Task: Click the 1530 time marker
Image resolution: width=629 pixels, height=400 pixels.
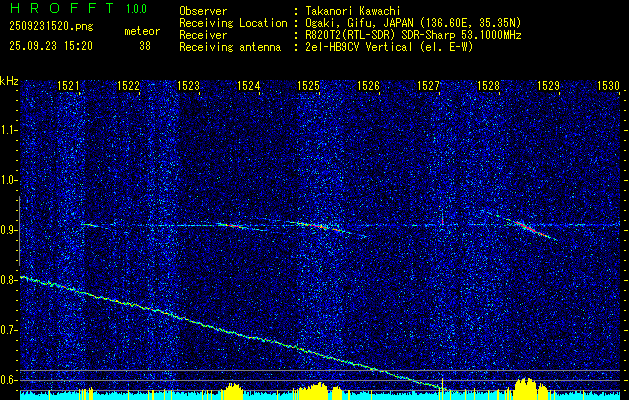Action: [x=608, y=85]
